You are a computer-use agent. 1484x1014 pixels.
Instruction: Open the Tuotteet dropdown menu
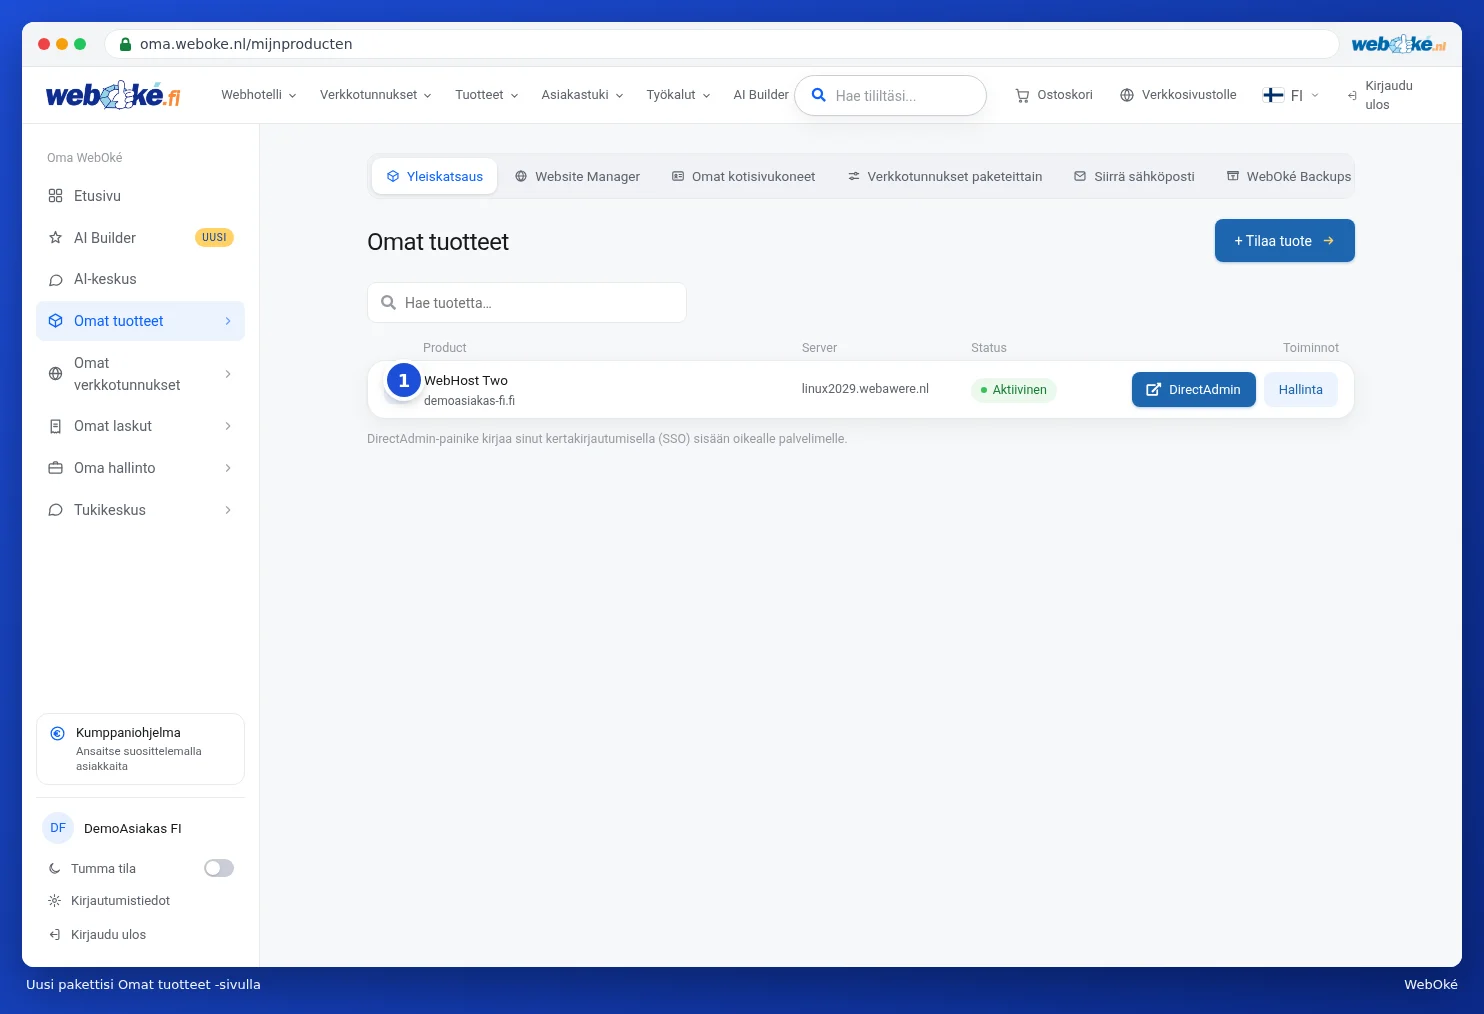[x=487, y=95]
